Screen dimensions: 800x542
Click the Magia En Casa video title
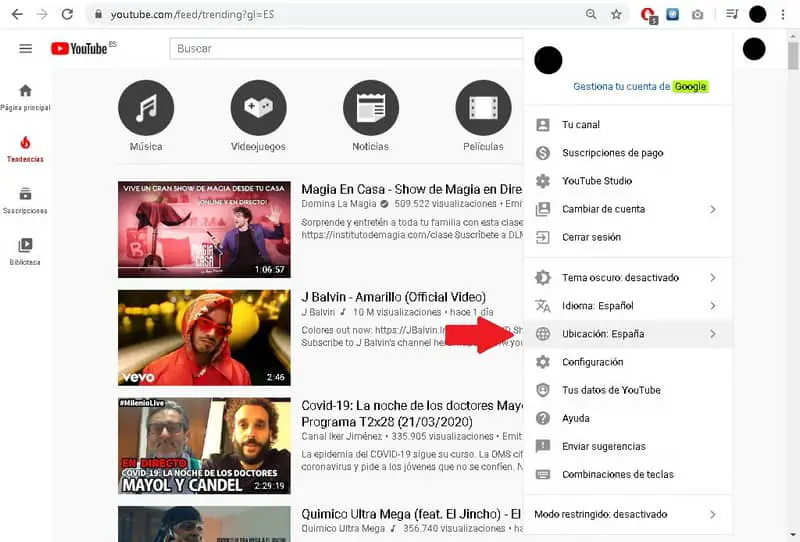[412, 189]
